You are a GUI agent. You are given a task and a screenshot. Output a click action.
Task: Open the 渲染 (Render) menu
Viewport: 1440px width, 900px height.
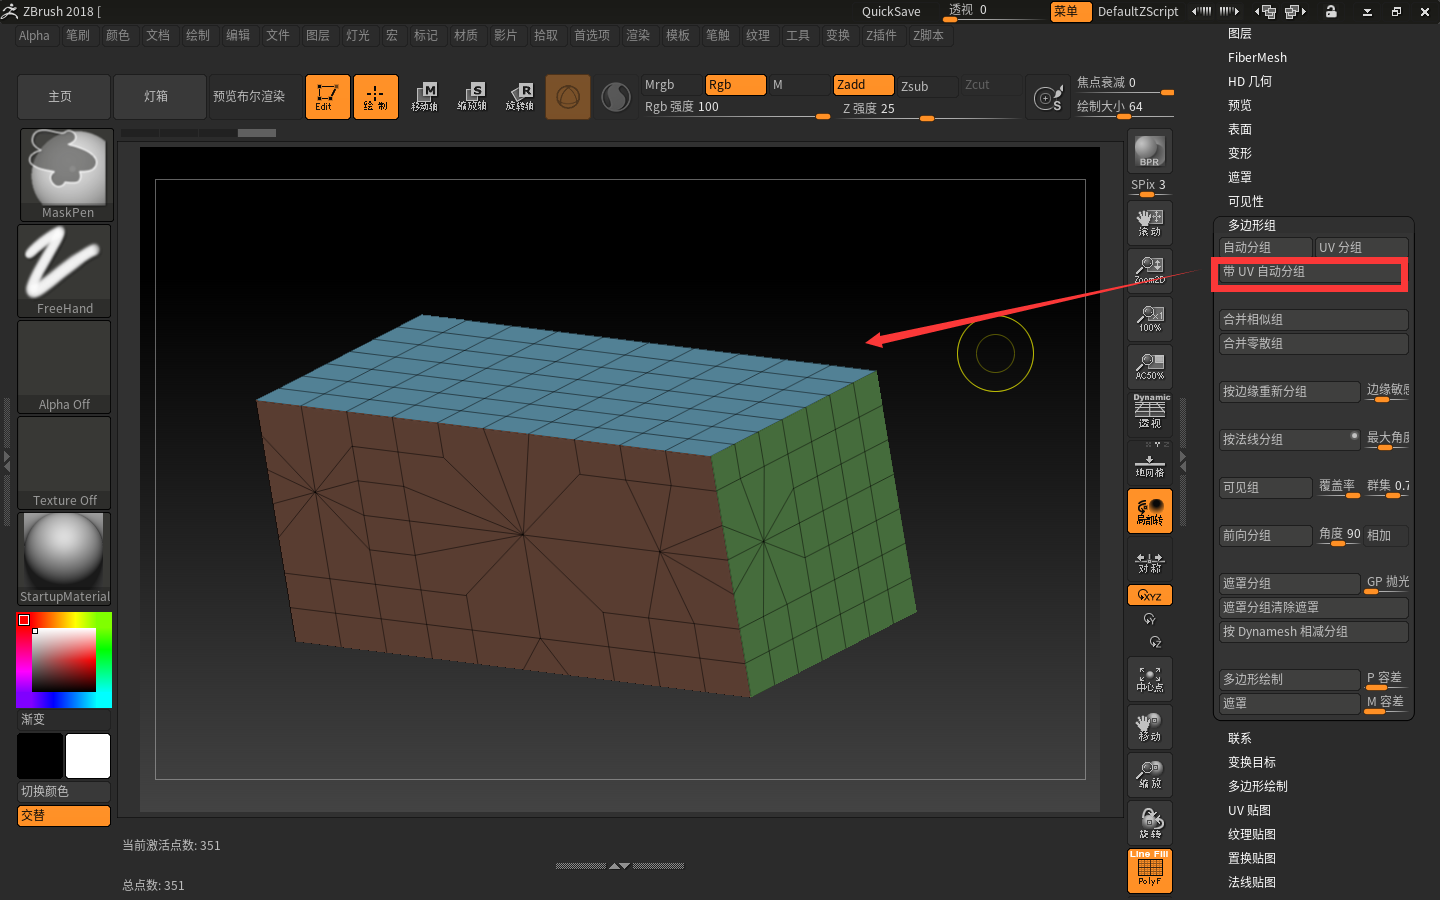638,35
